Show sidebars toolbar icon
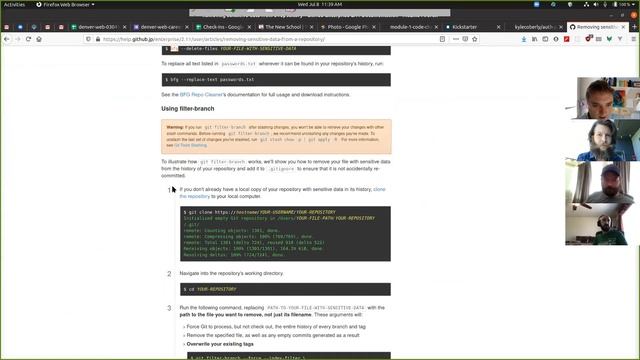Viewport: 640px width, 360px height. 545,39
